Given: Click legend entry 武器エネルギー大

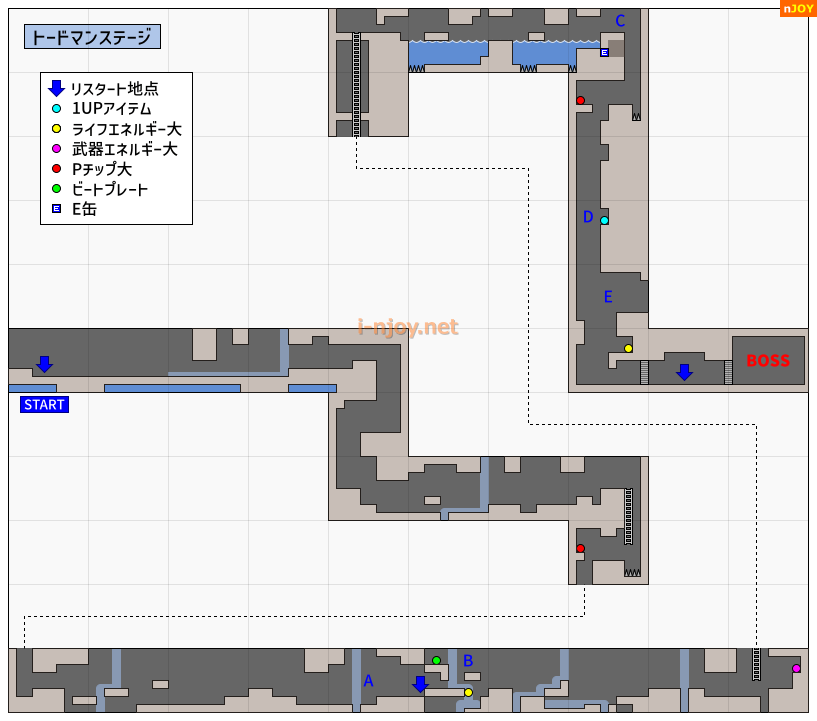Looking at the screenshot, I should pos(125,150).
